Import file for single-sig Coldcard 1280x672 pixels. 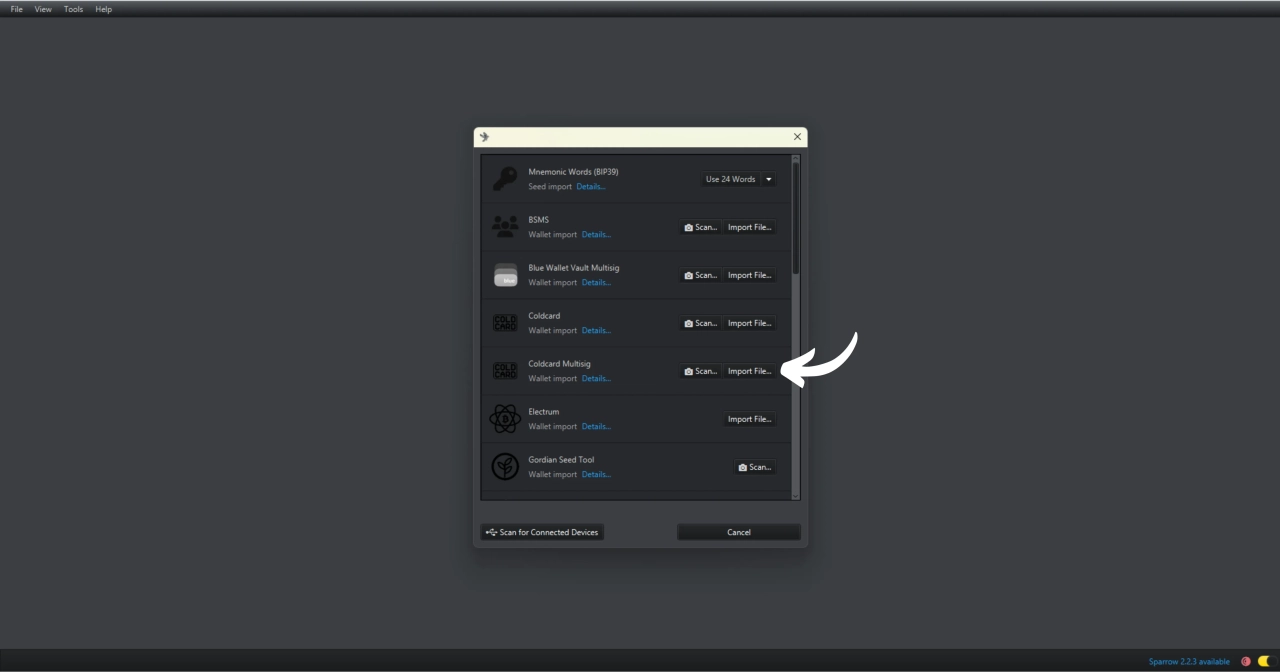point(750,323)
